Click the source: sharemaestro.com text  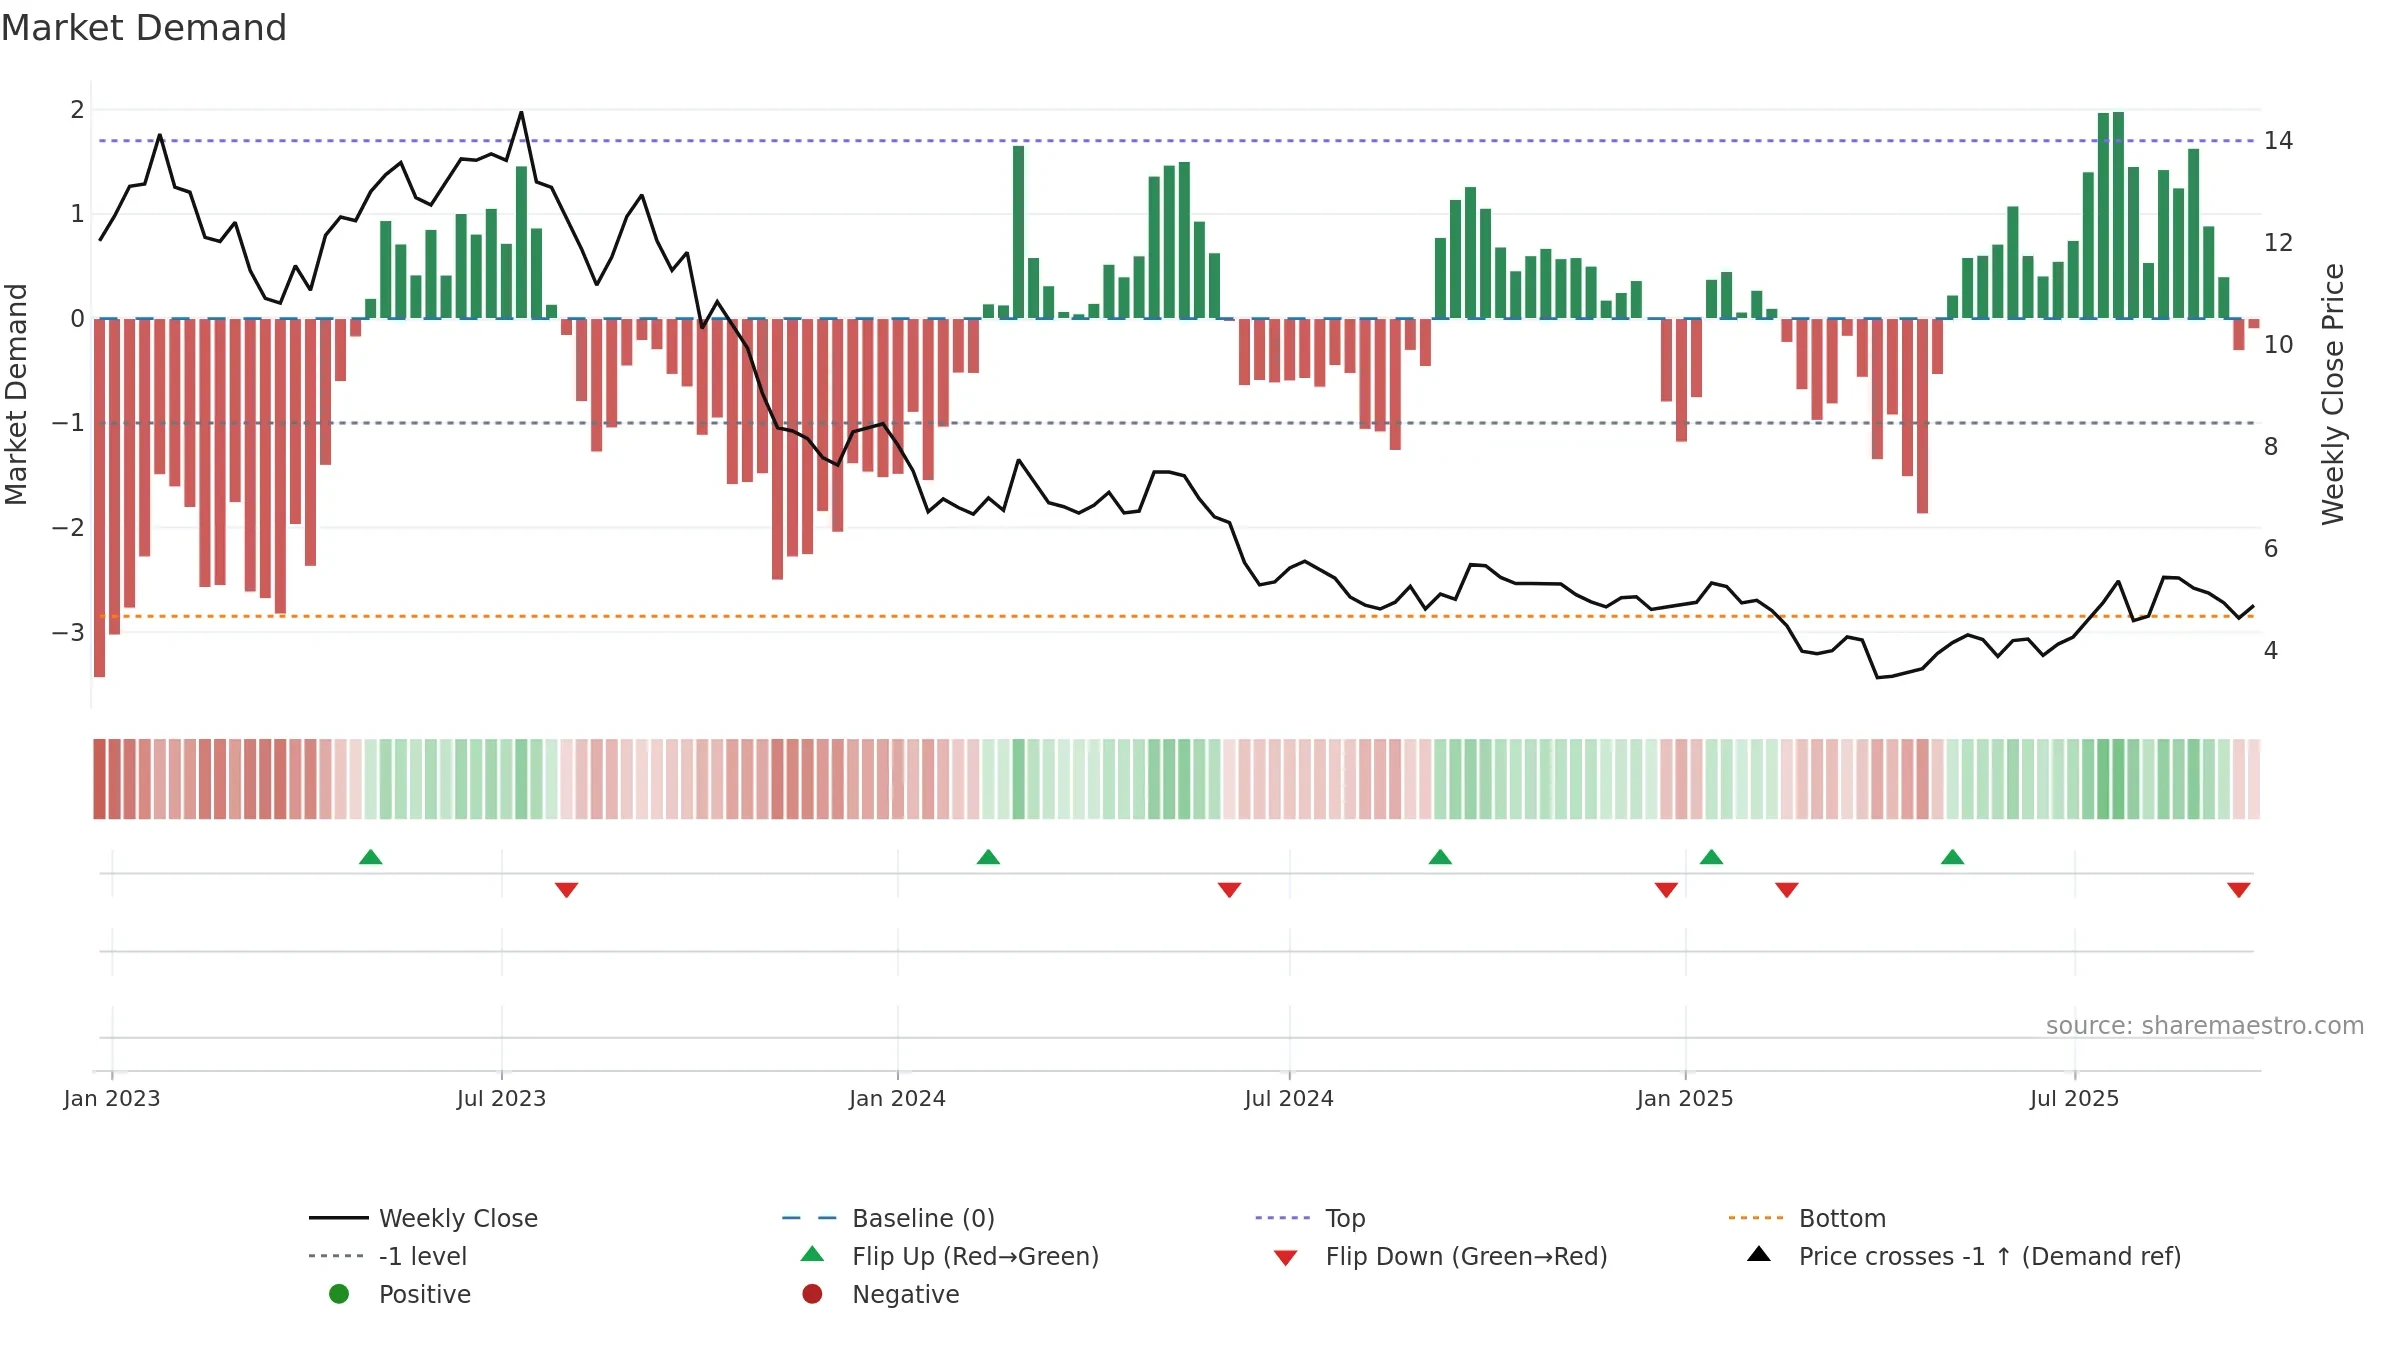pyautogui.click(x=2205, y=1025)
